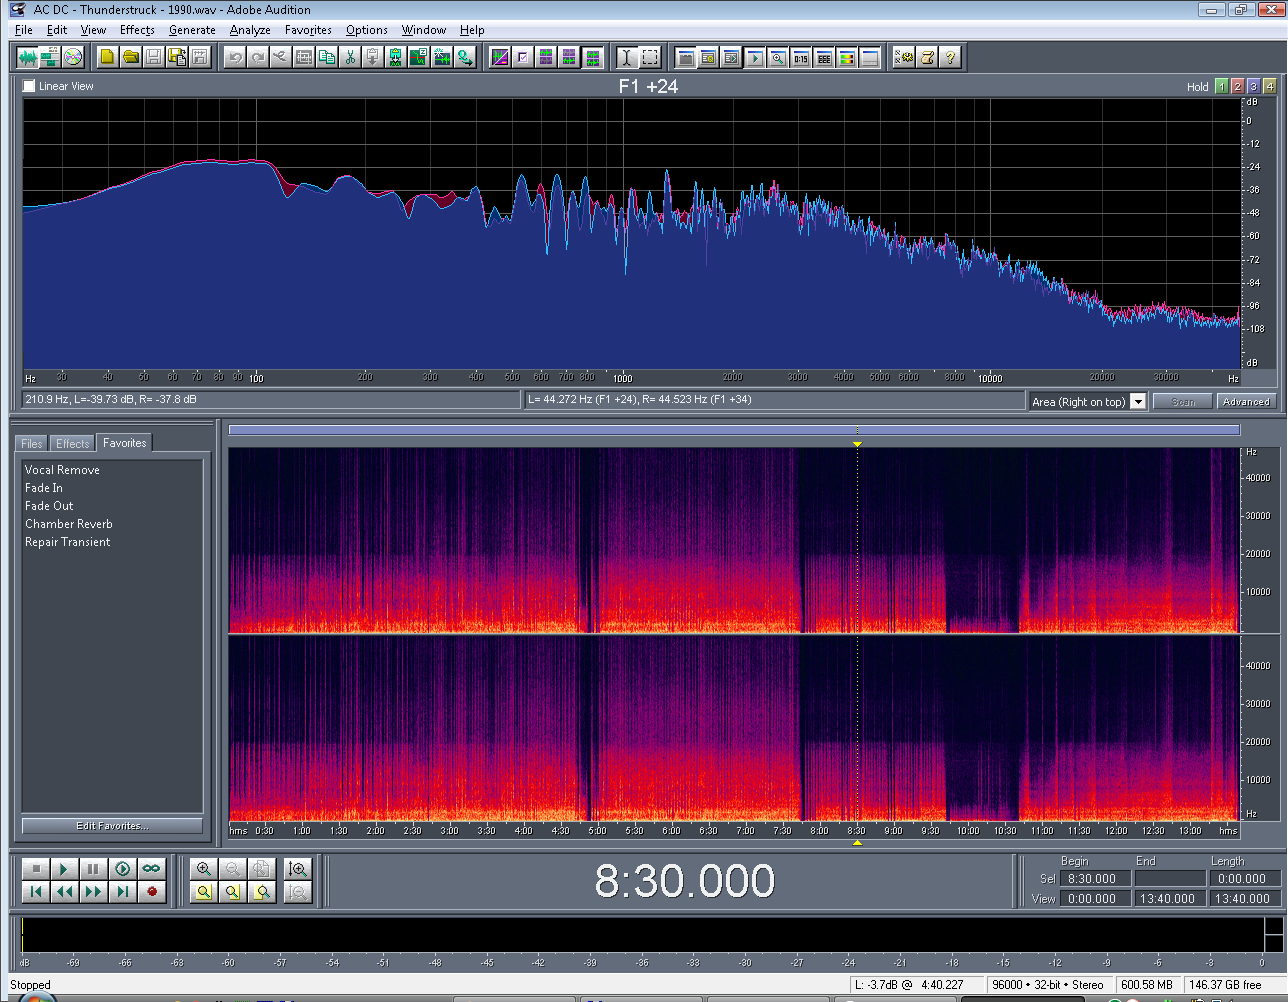Switch to Edit waveform view
This screenshot has width=1288, height=1002.
pyautogui.click(x=27, y=57)
